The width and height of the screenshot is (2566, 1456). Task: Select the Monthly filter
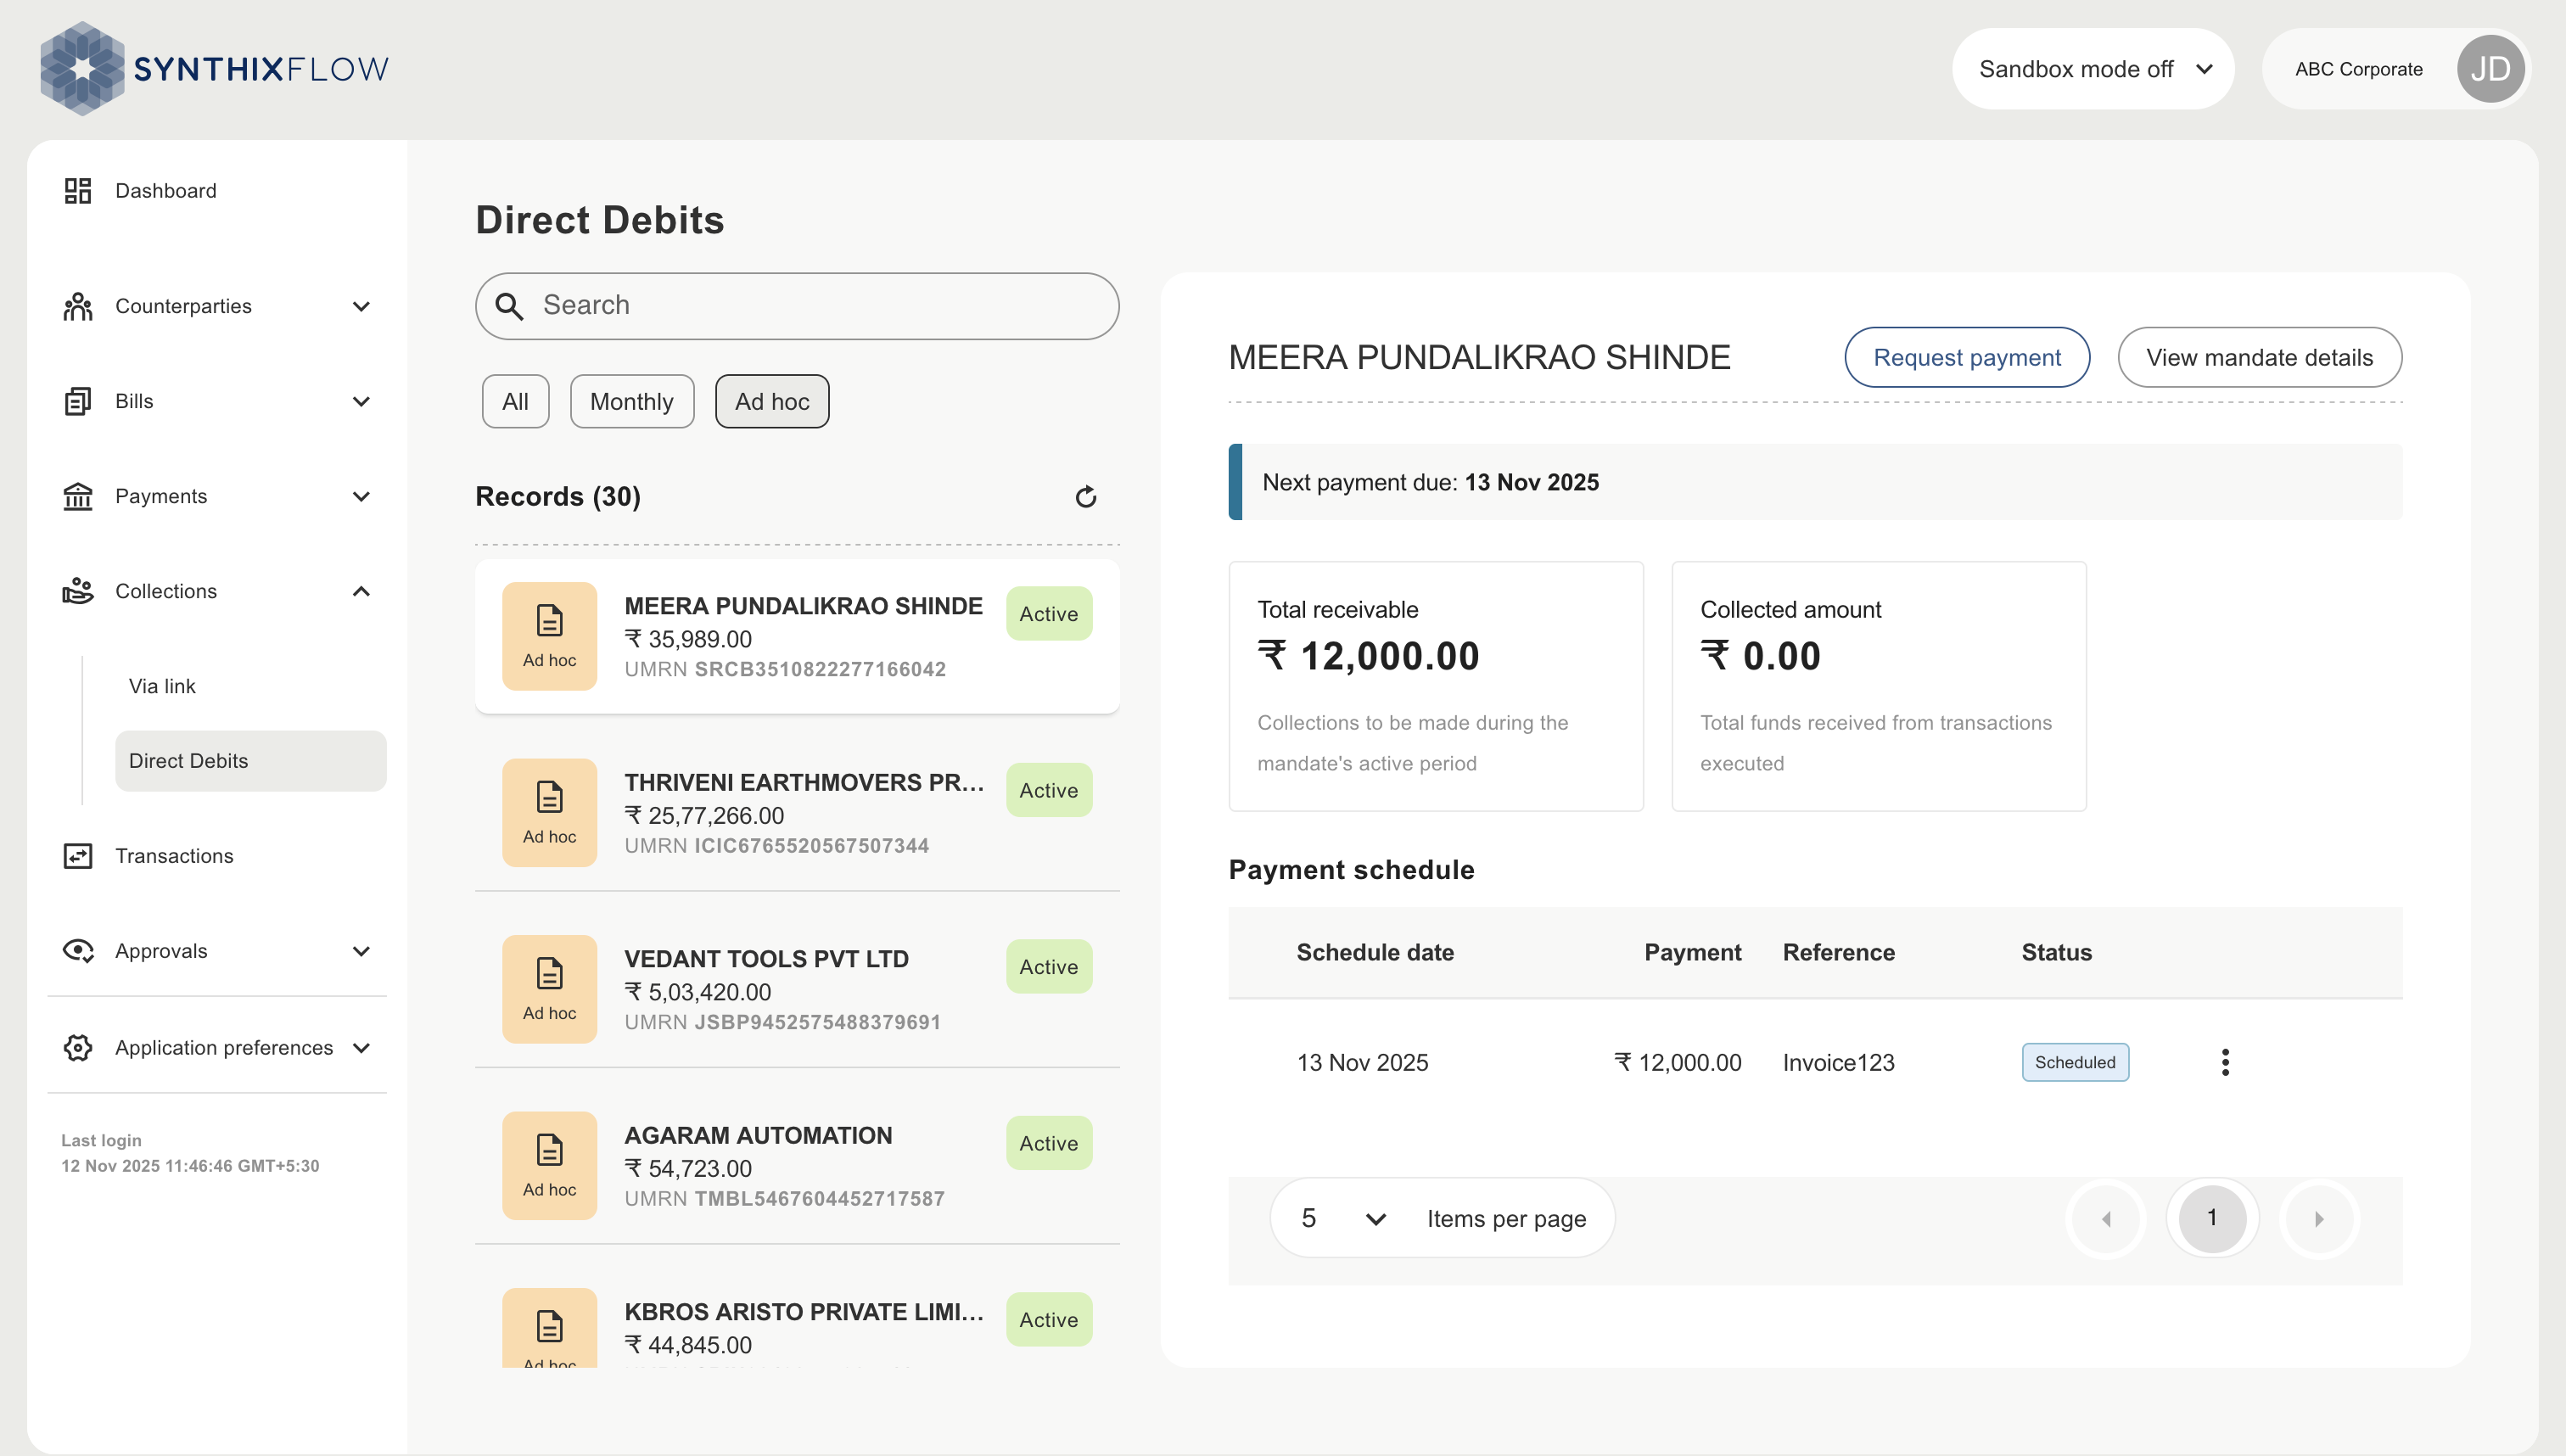click(x=632, y=401)
